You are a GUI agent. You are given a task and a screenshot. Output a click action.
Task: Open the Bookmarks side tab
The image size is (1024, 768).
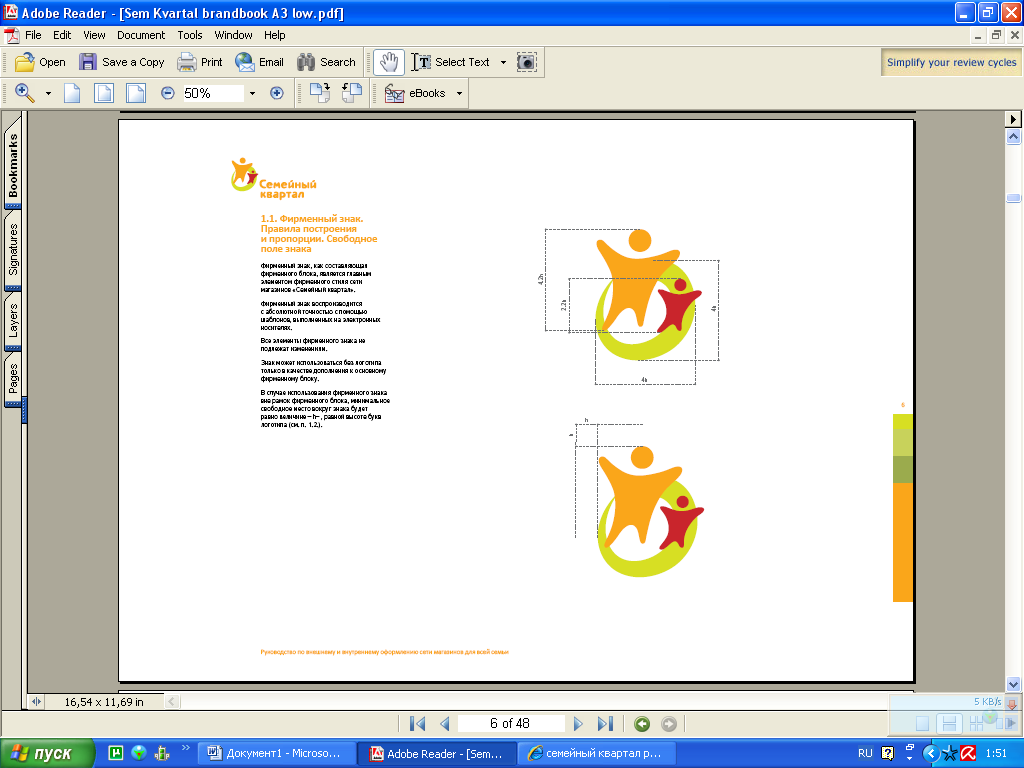pyautogui.click(x=13, y=165)
